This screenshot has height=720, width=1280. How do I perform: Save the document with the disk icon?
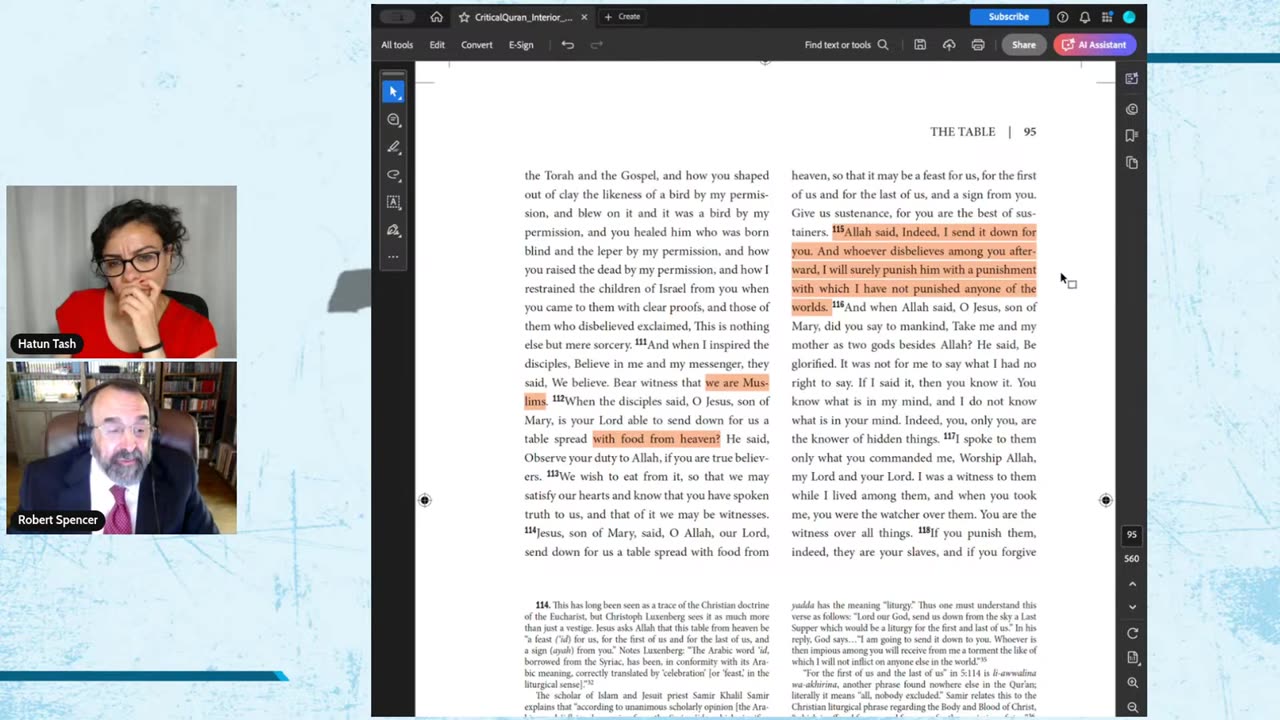click(920, 45)
